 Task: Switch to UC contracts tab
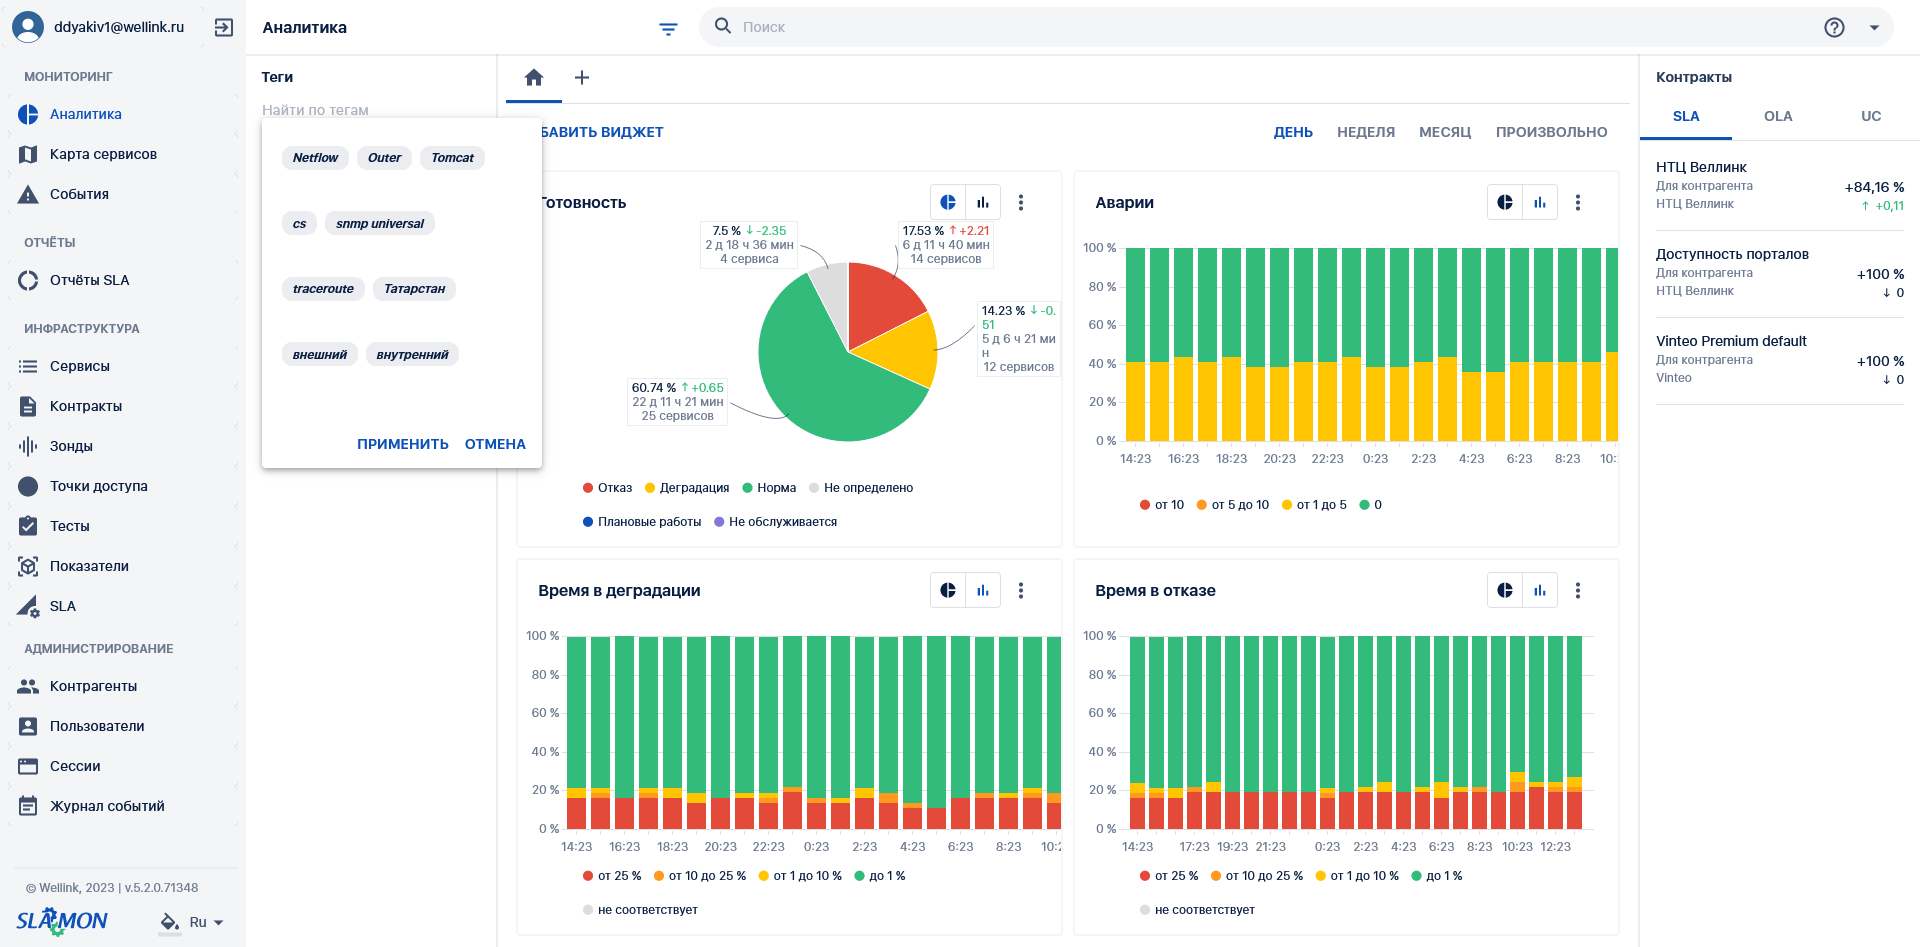pyautogui.click(x=1871, y=116)
